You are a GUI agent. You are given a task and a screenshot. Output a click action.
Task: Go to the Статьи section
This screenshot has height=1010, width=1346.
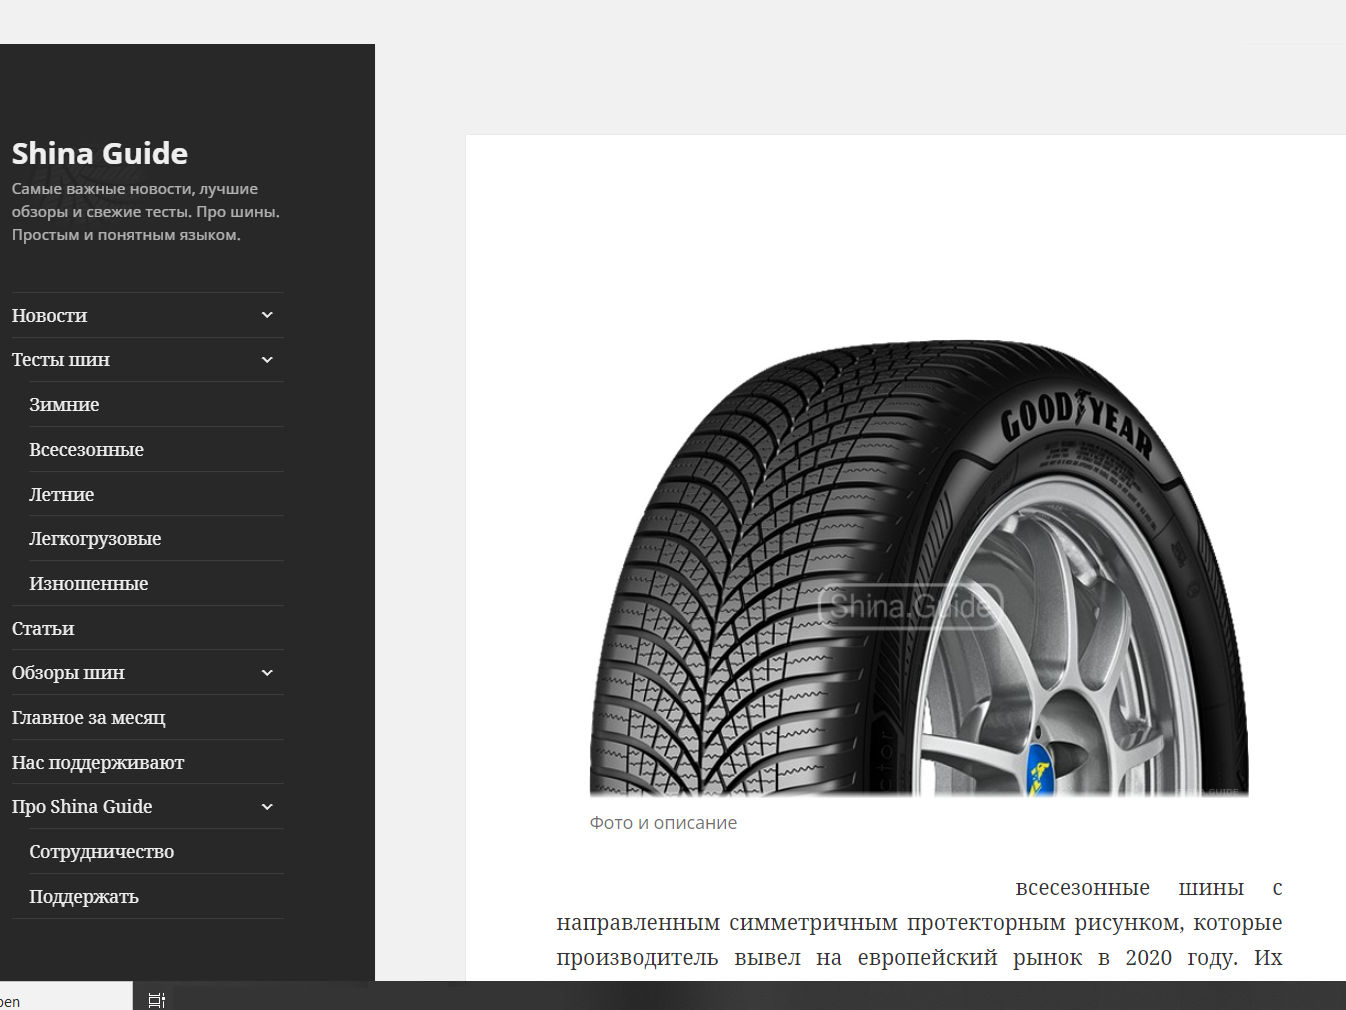43,629
